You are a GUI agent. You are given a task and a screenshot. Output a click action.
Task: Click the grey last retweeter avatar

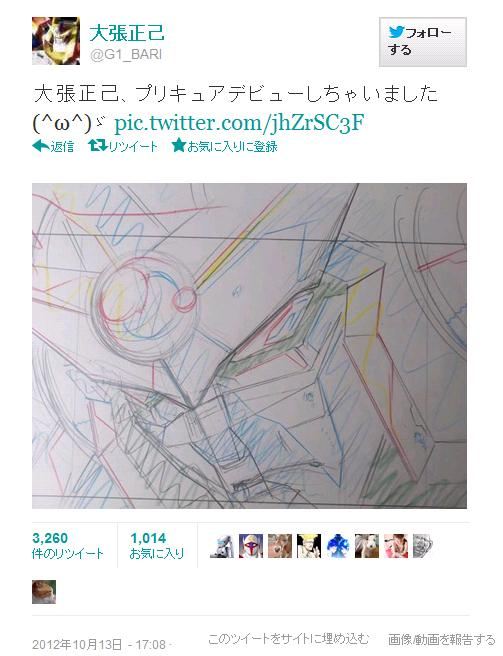pyautogui.click(x=423, y=546)
